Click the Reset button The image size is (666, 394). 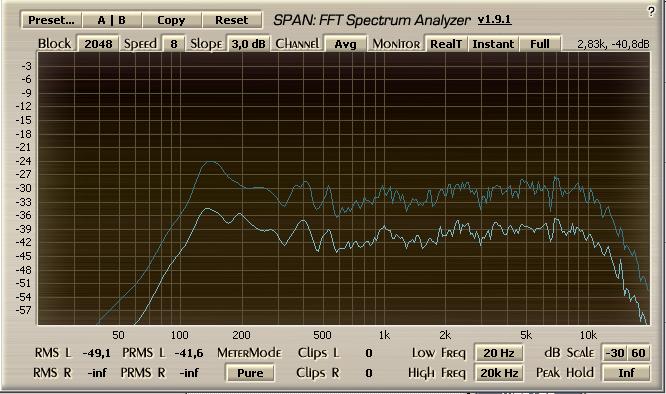point(231,20)
